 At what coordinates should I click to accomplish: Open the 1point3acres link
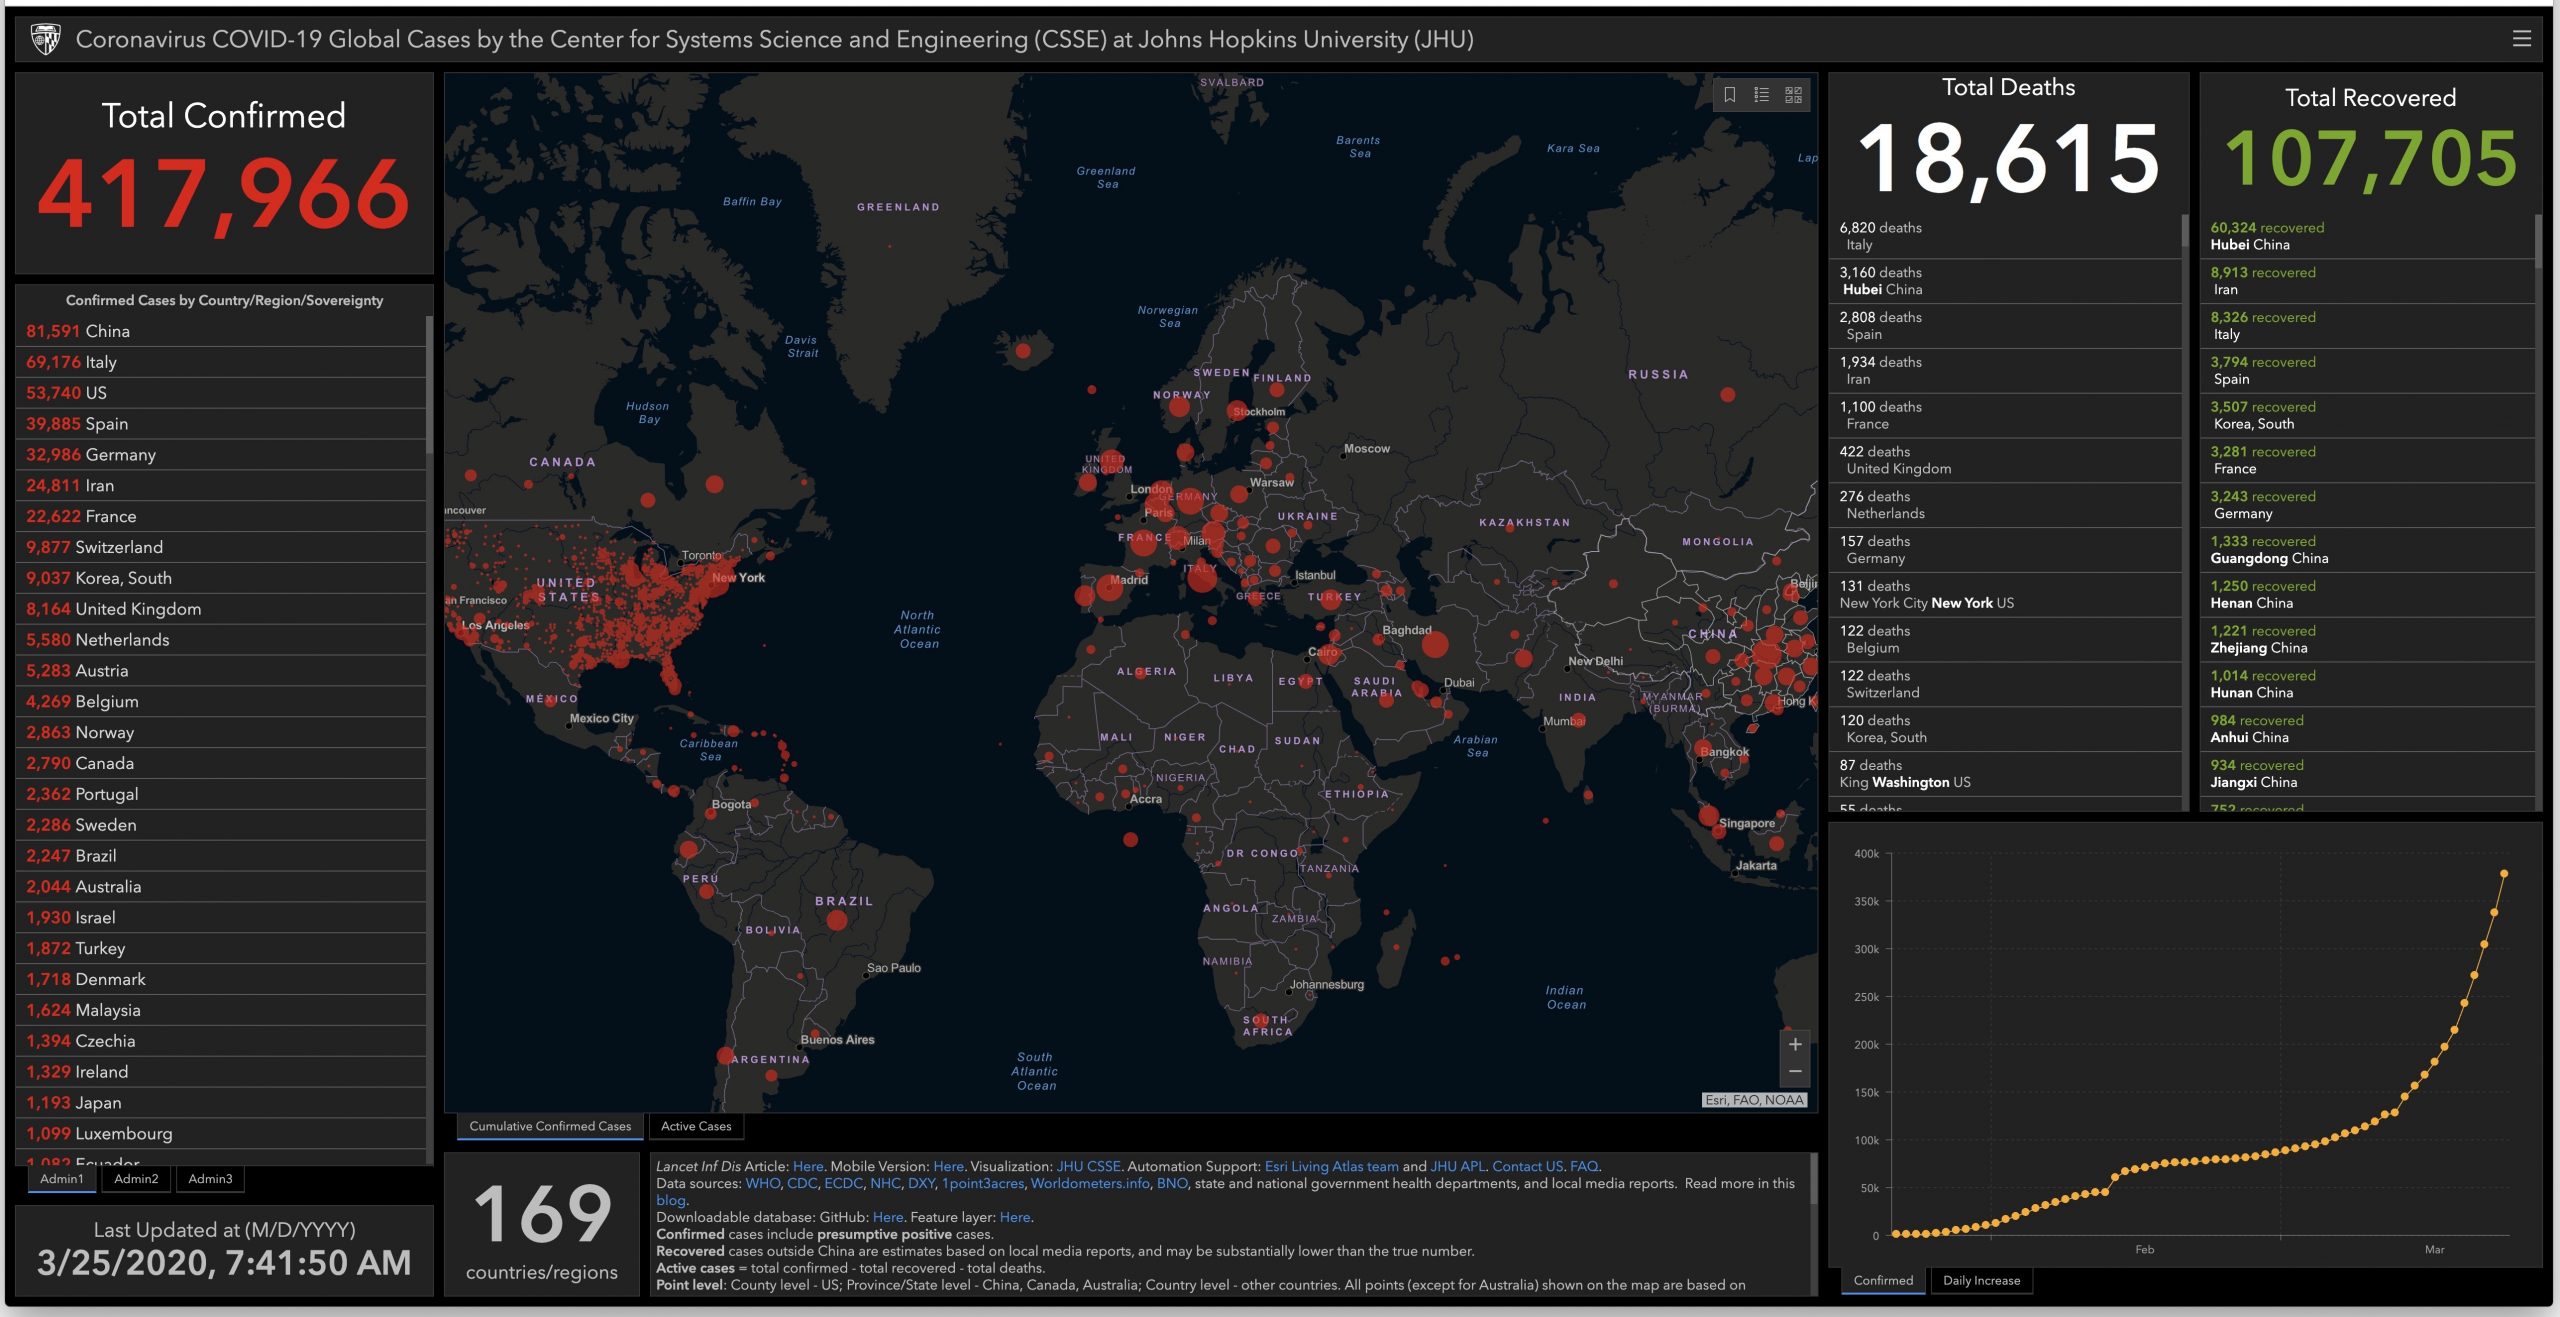click(x=983, y=1183)
